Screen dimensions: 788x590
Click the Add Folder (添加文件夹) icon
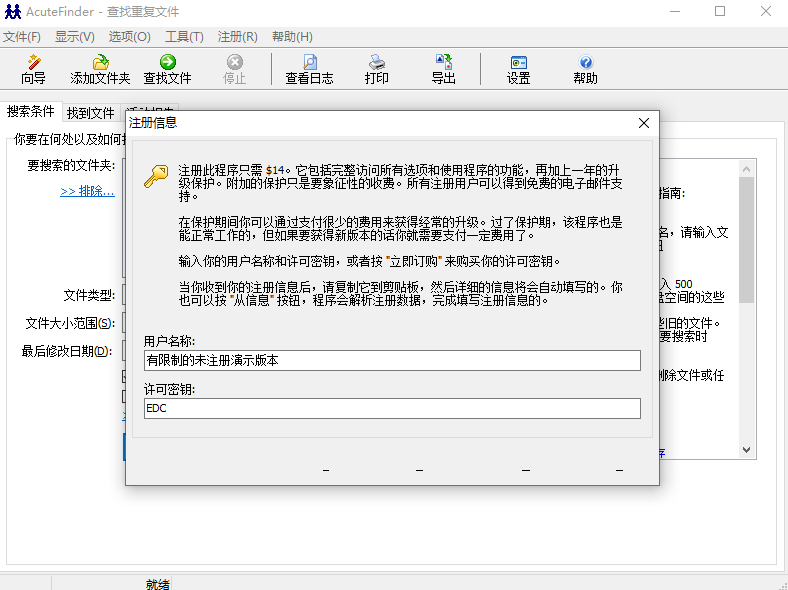(x=101, y=62)
